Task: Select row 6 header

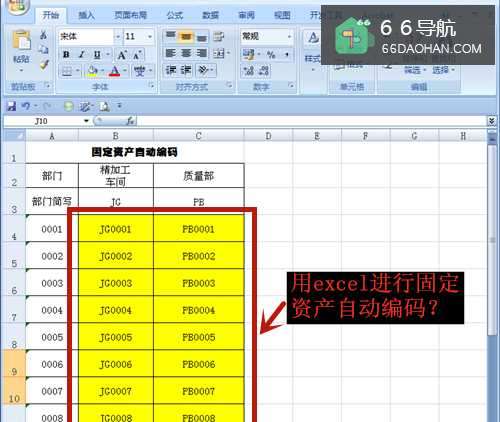Action: 14,283
